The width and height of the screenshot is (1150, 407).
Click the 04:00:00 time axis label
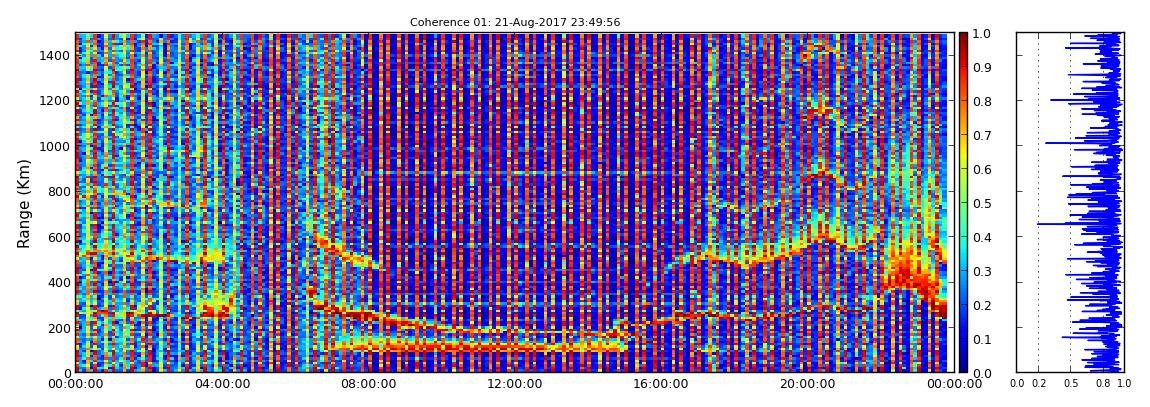click(221, 384)
